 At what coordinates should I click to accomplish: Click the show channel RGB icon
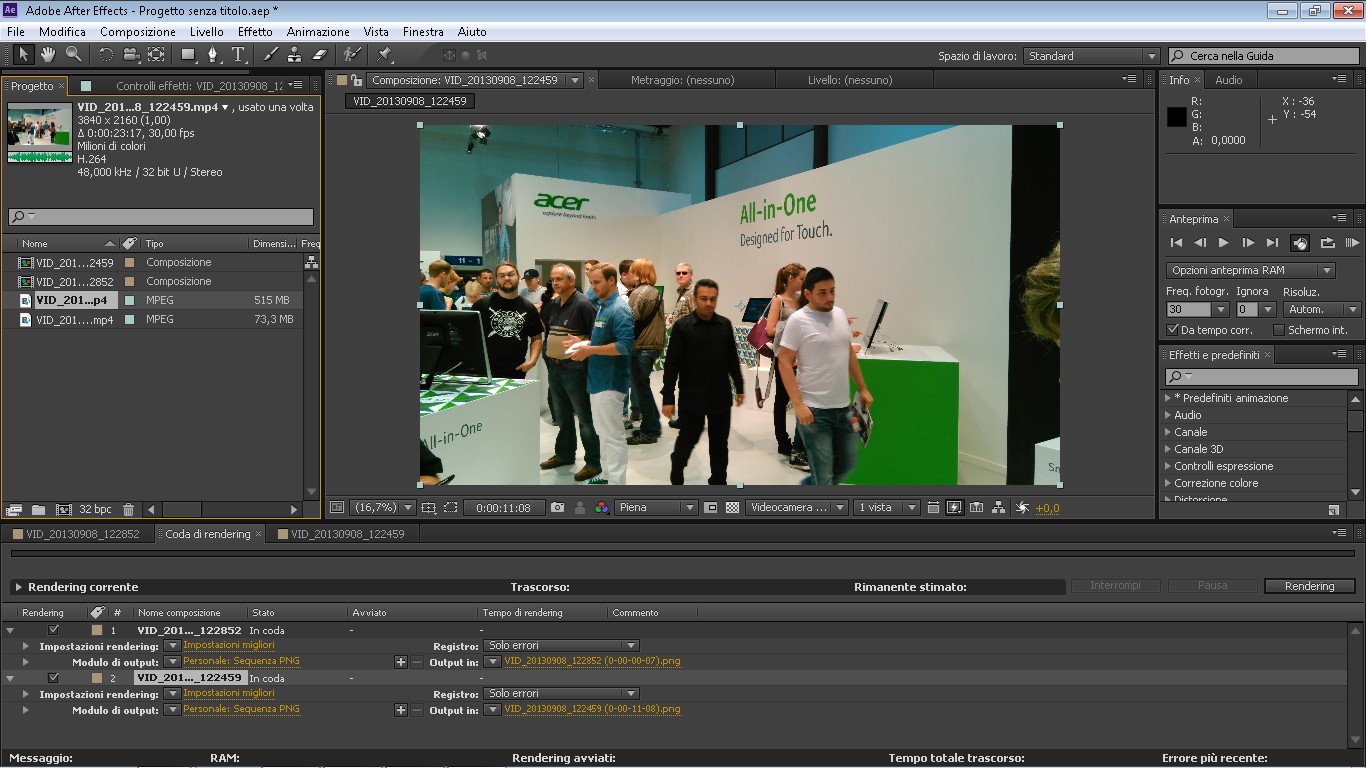[602, 508]
